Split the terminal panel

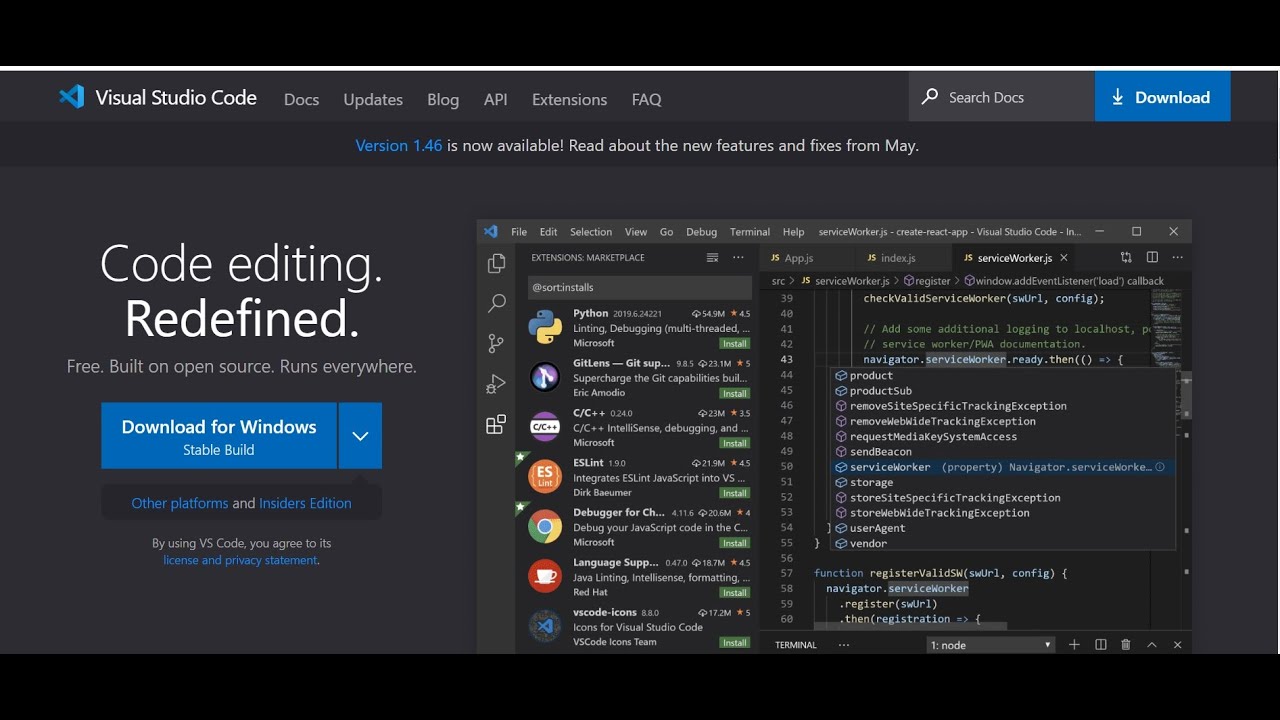point(1100,645)
